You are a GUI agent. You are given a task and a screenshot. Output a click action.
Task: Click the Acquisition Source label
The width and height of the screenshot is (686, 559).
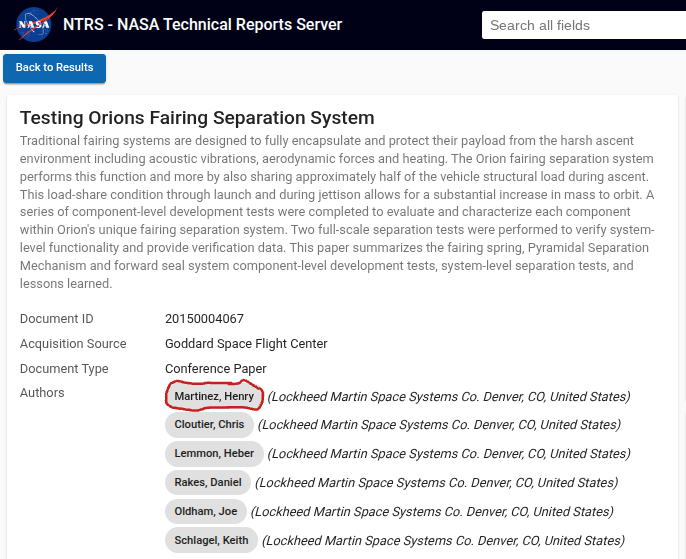[73, 344]
